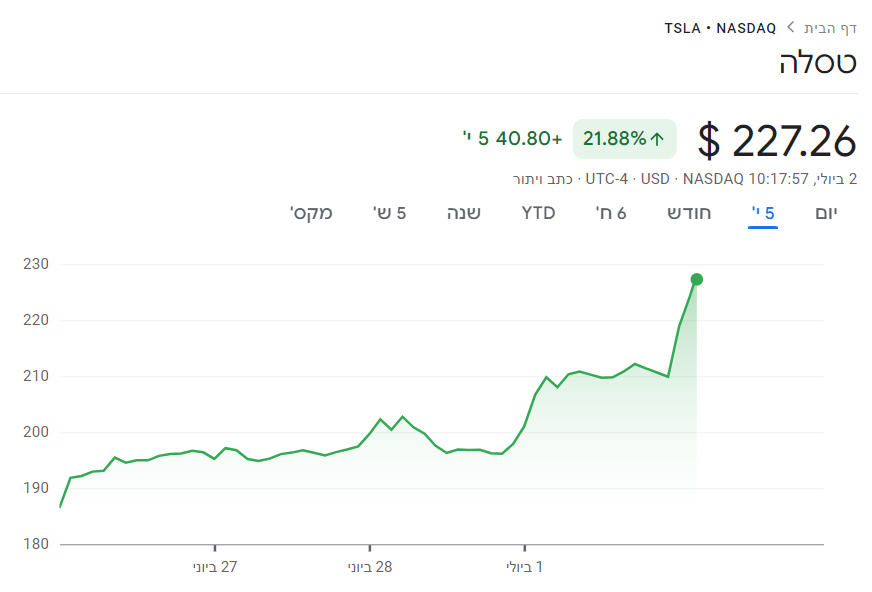The image size is (872, 592).
Task: Click the green up-arrow in percentage badge
Action: [x=657, y=139]
